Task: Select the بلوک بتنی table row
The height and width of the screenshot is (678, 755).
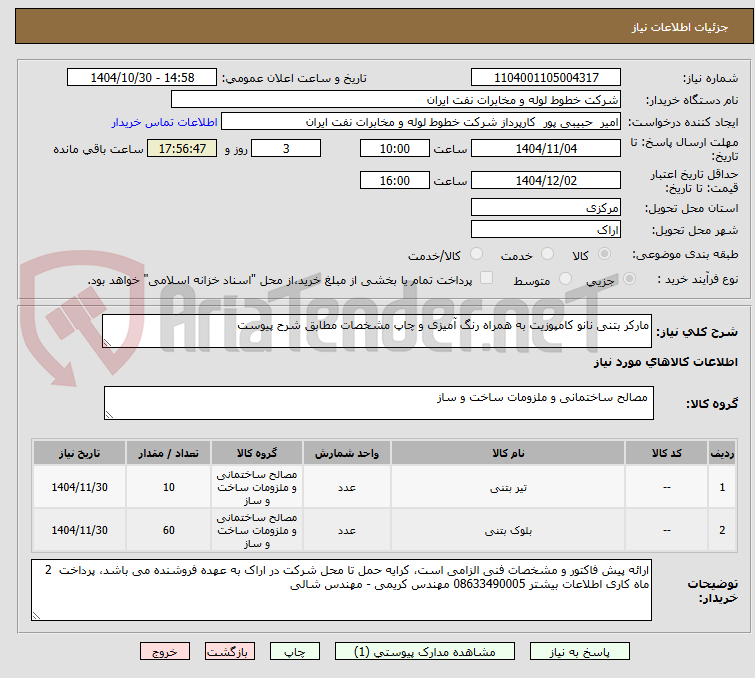Action: pos(384,530)
